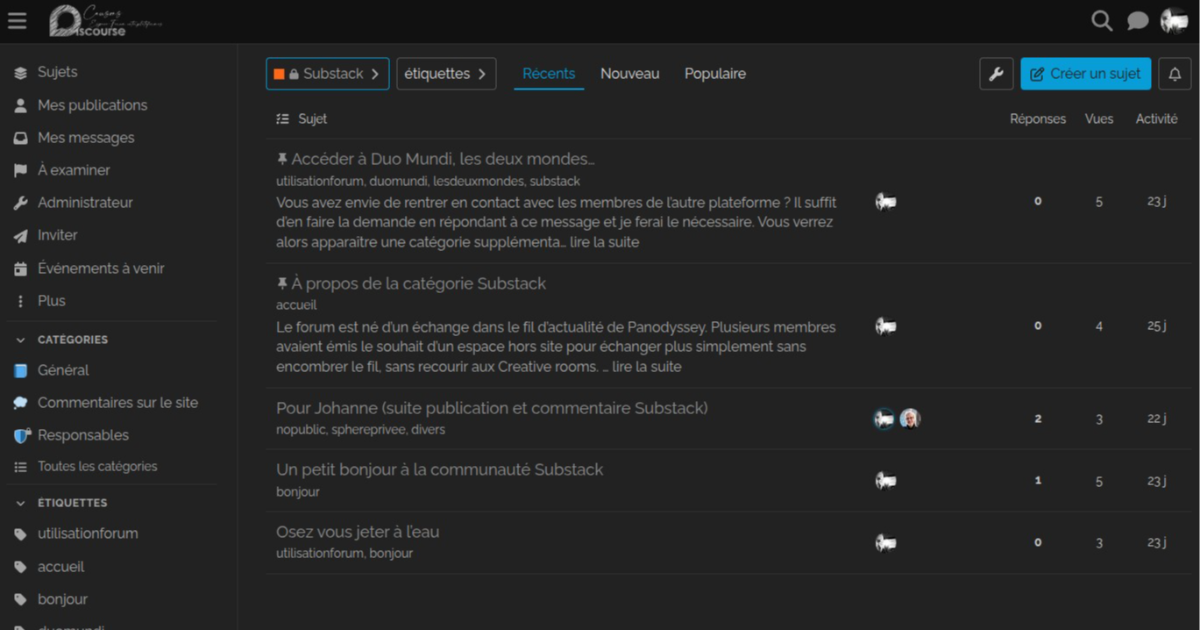This screenshot has width=1200, height=630.
Task: Click the Événements à venir calendar icon
Action: (20, 269)
